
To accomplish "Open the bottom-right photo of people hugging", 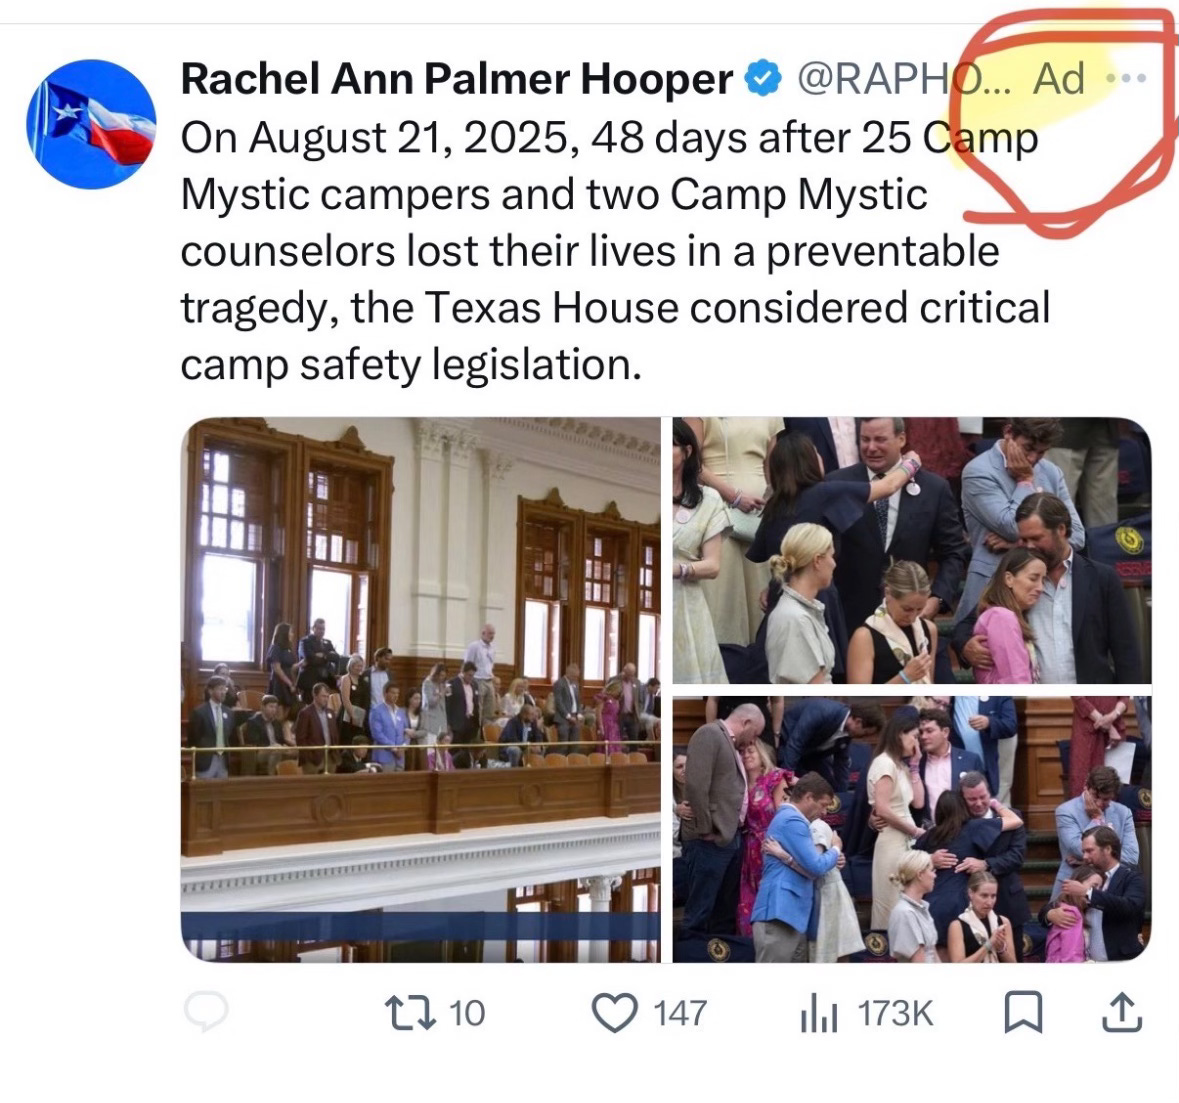I will click(x=912, y=829).
